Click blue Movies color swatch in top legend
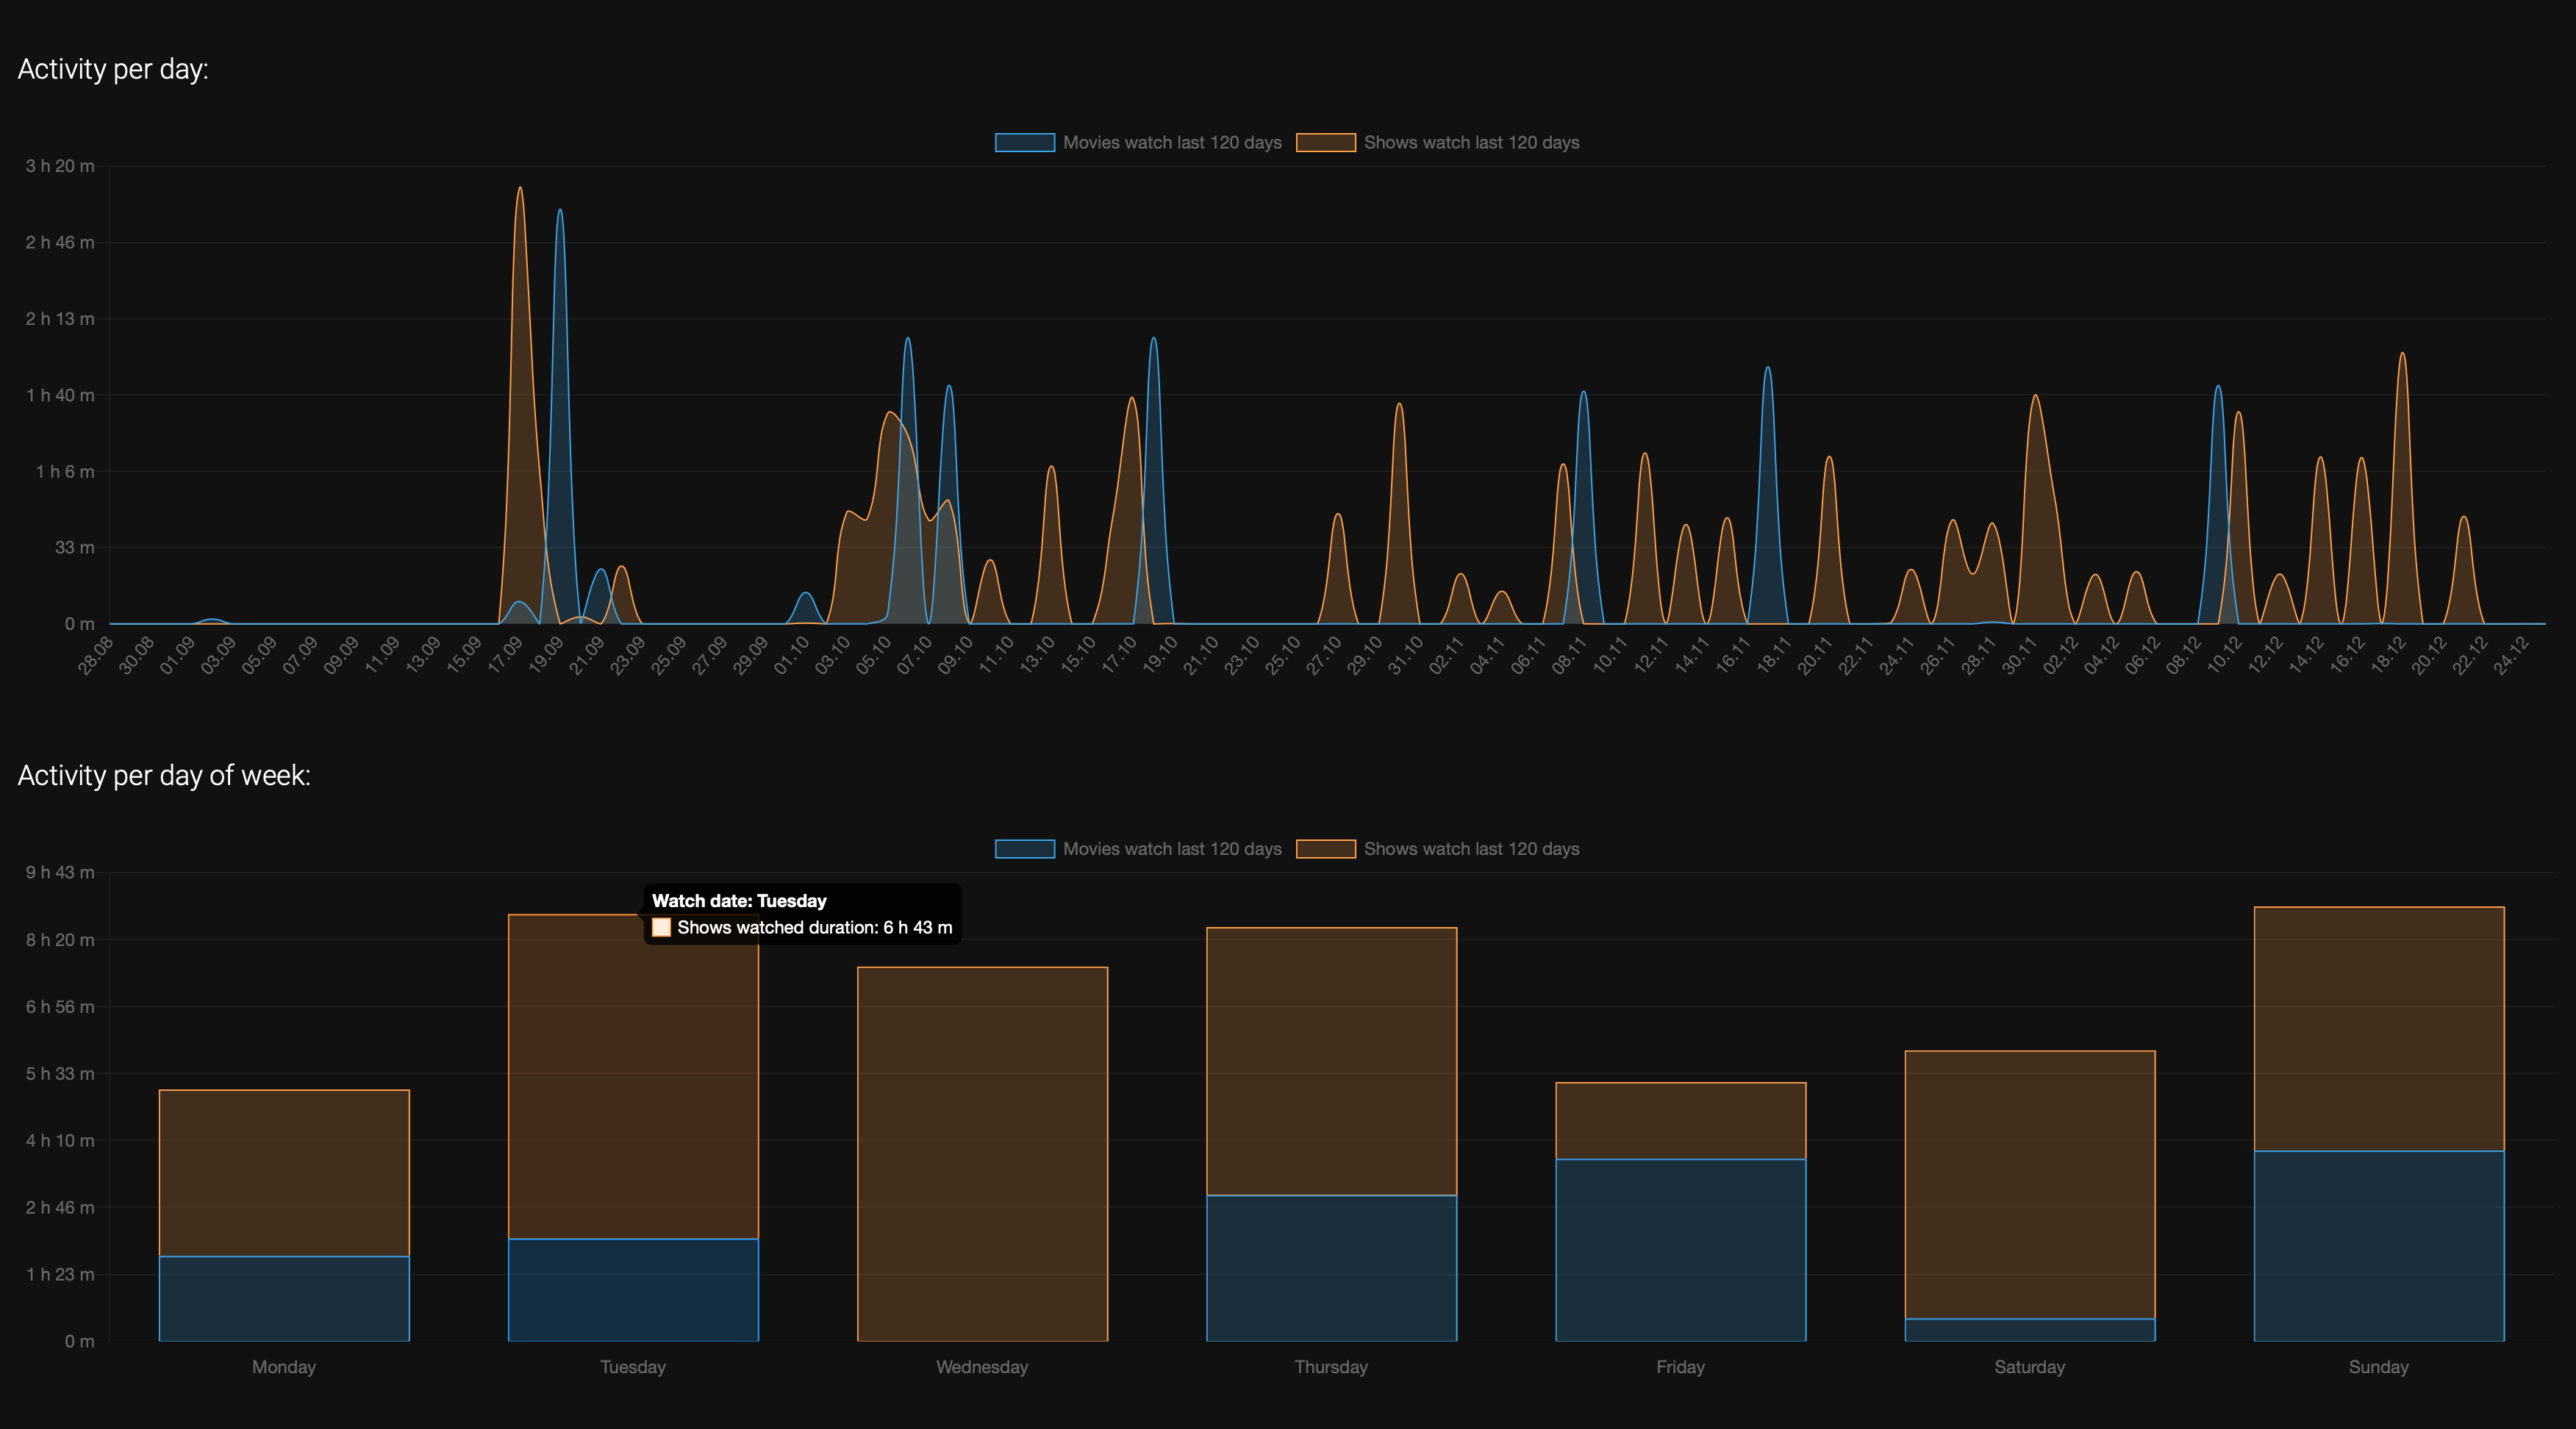Screen dimensions: 2576x1429 click(x=1025, y=142)
